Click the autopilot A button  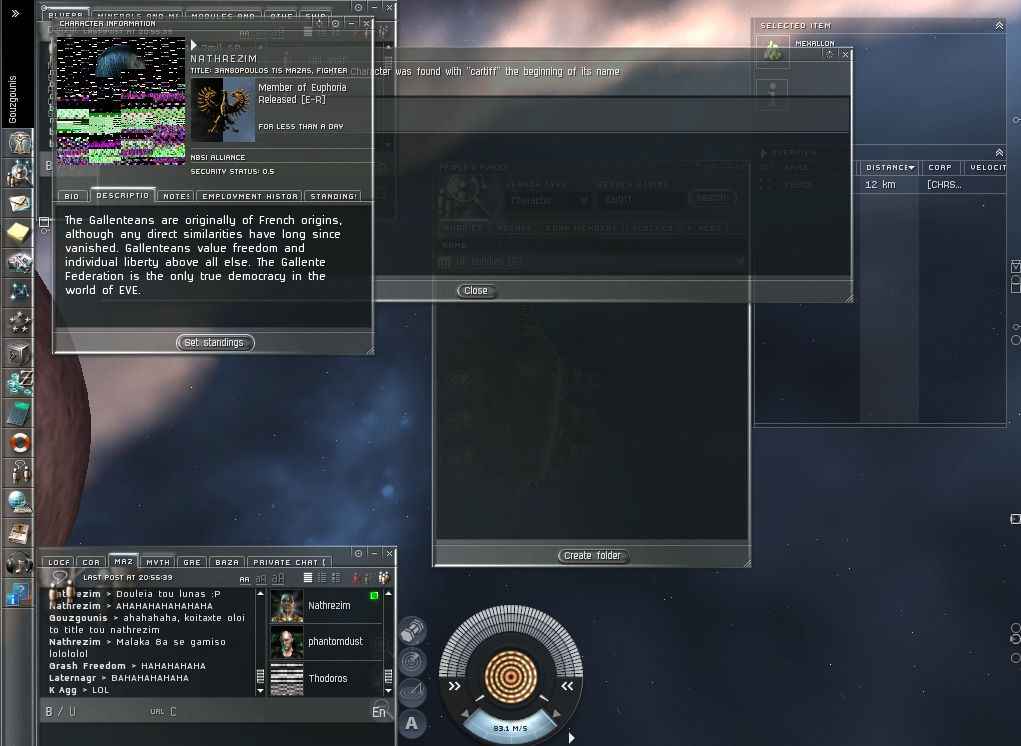point(412,723)
